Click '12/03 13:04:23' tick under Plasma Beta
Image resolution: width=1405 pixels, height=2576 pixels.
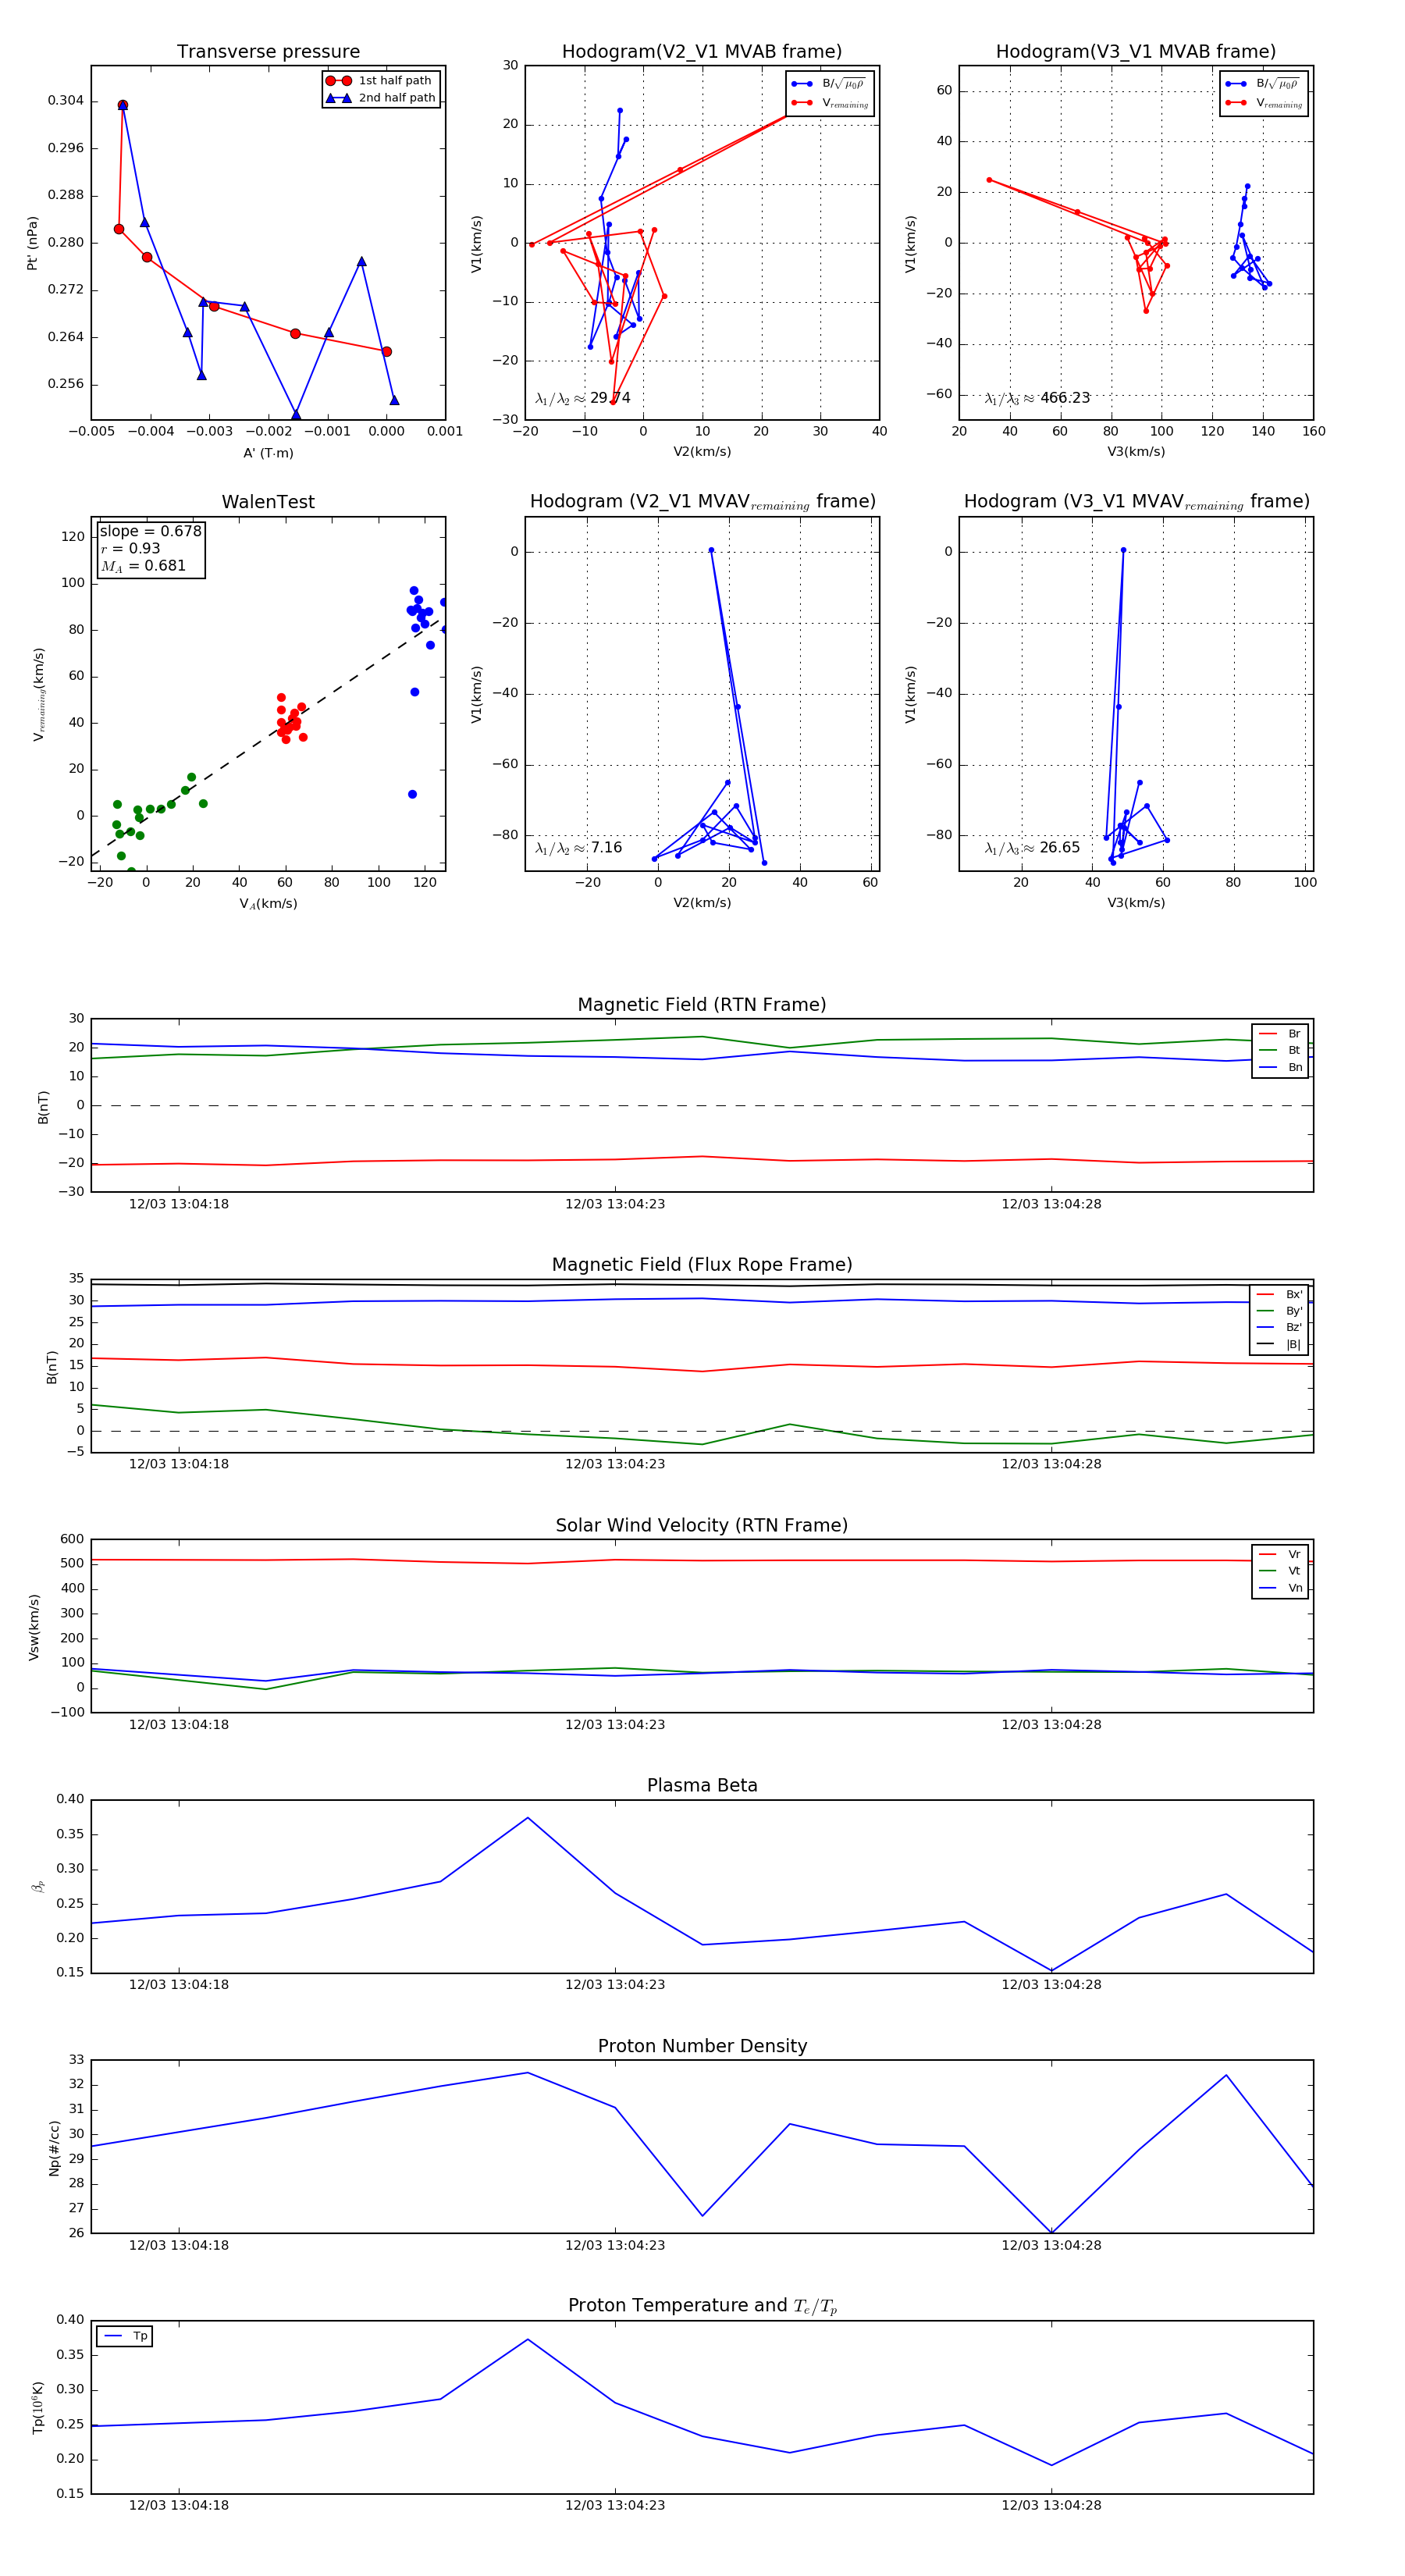(x=615, y=1985)
